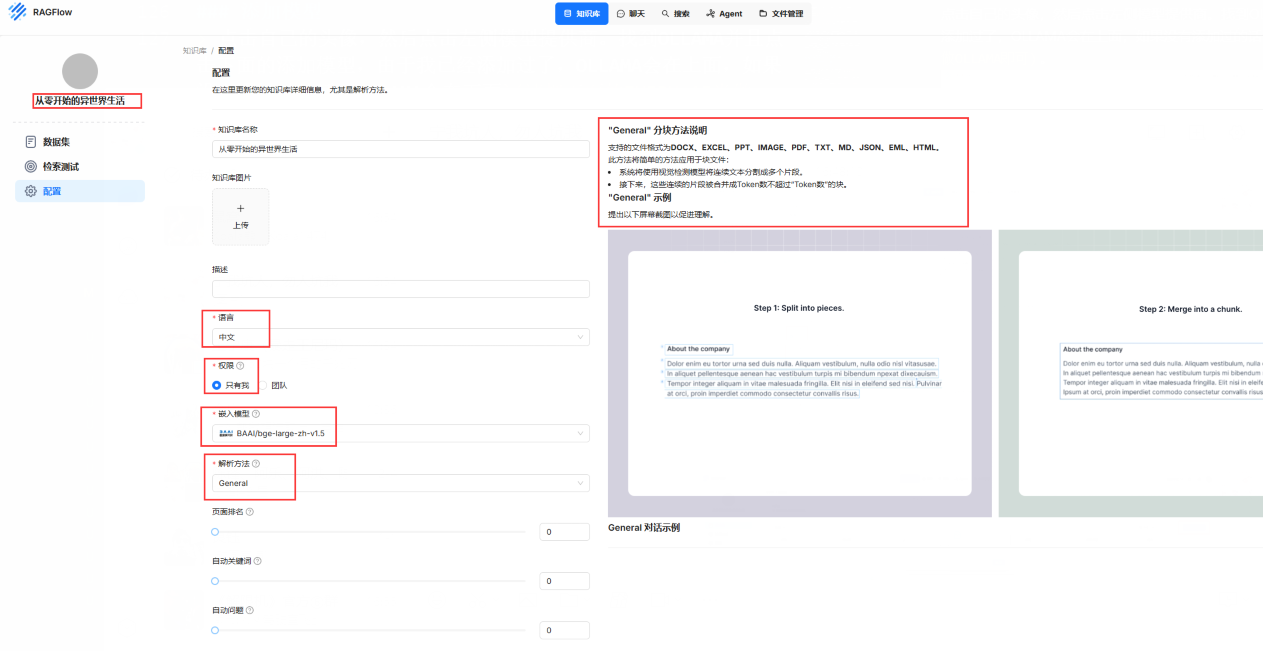Image resolution: width=1263 pixels, height=651 pixels.
Task: Click the 数据集 dataset sidebar icon
Action: click(31, 142)
